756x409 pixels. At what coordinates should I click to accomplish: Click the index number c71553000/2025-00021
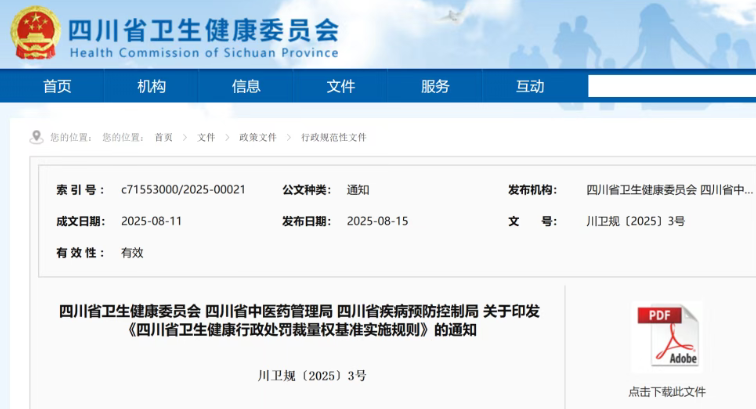(x=183, y=189)
